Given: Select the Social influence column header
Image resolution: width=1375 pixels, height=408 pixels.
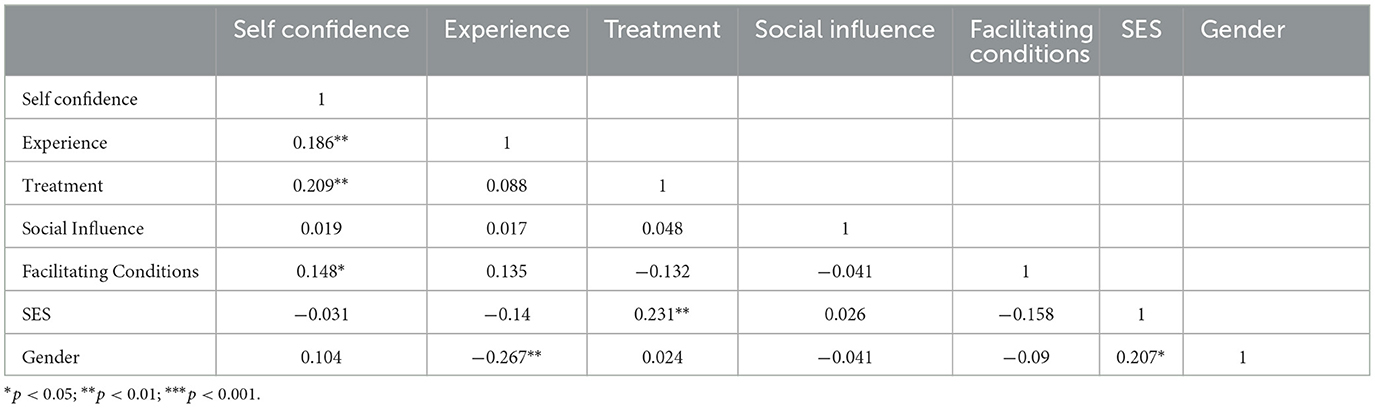Looking at the screenshot, I should pos(844,30).
